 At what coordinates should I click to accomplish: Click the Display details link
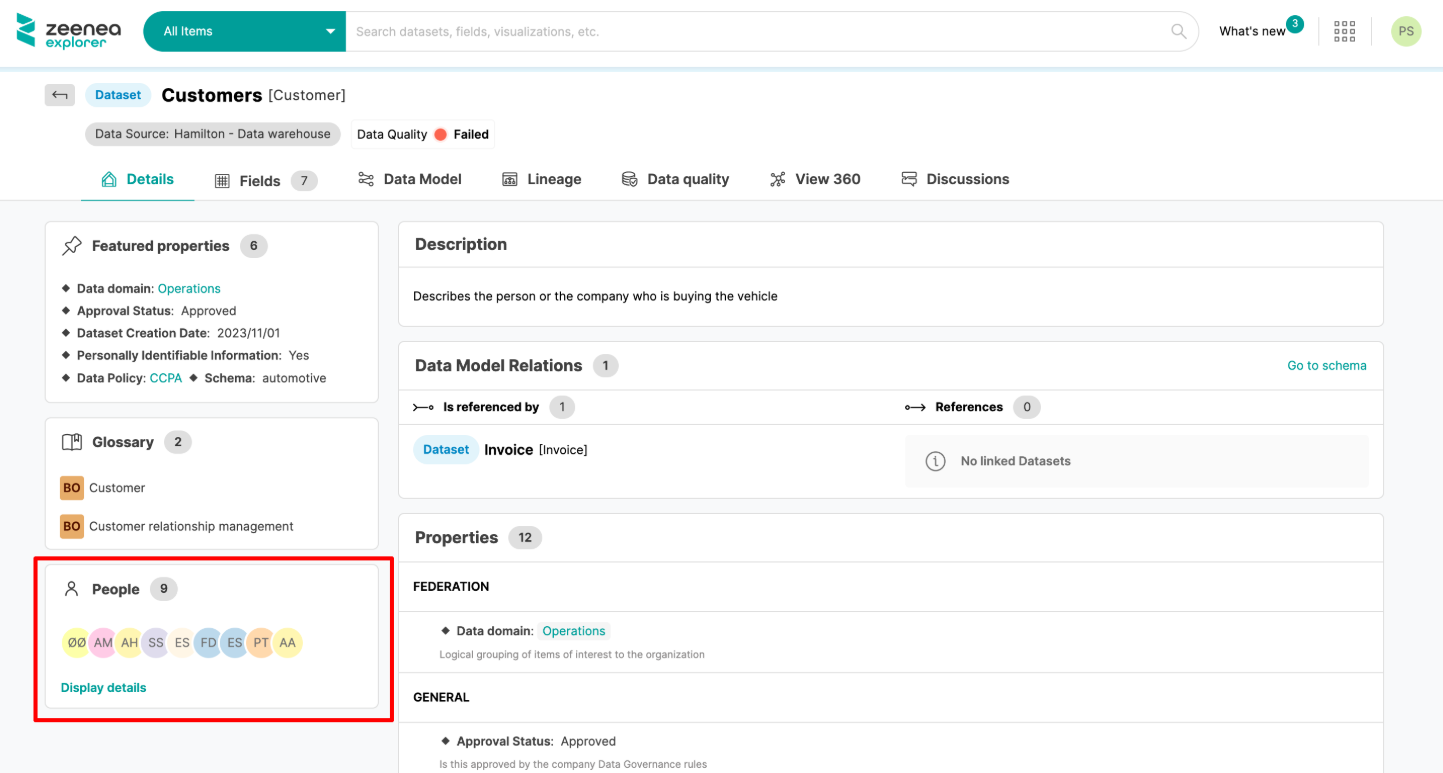(103, 688)
